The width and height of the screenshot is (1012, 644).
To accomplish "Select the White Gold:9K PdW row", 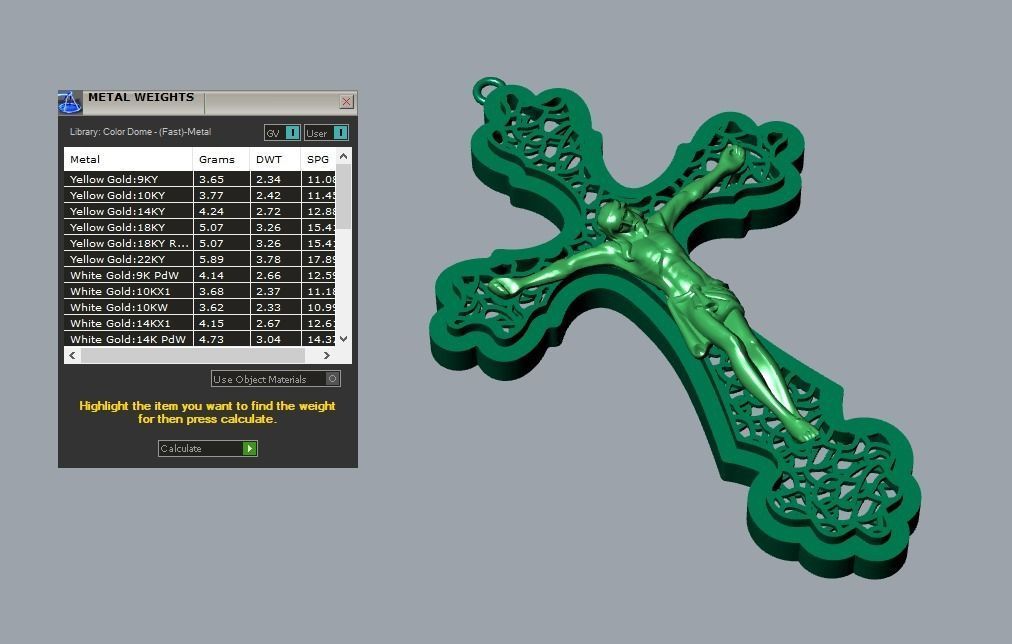I will pos(199,275).
